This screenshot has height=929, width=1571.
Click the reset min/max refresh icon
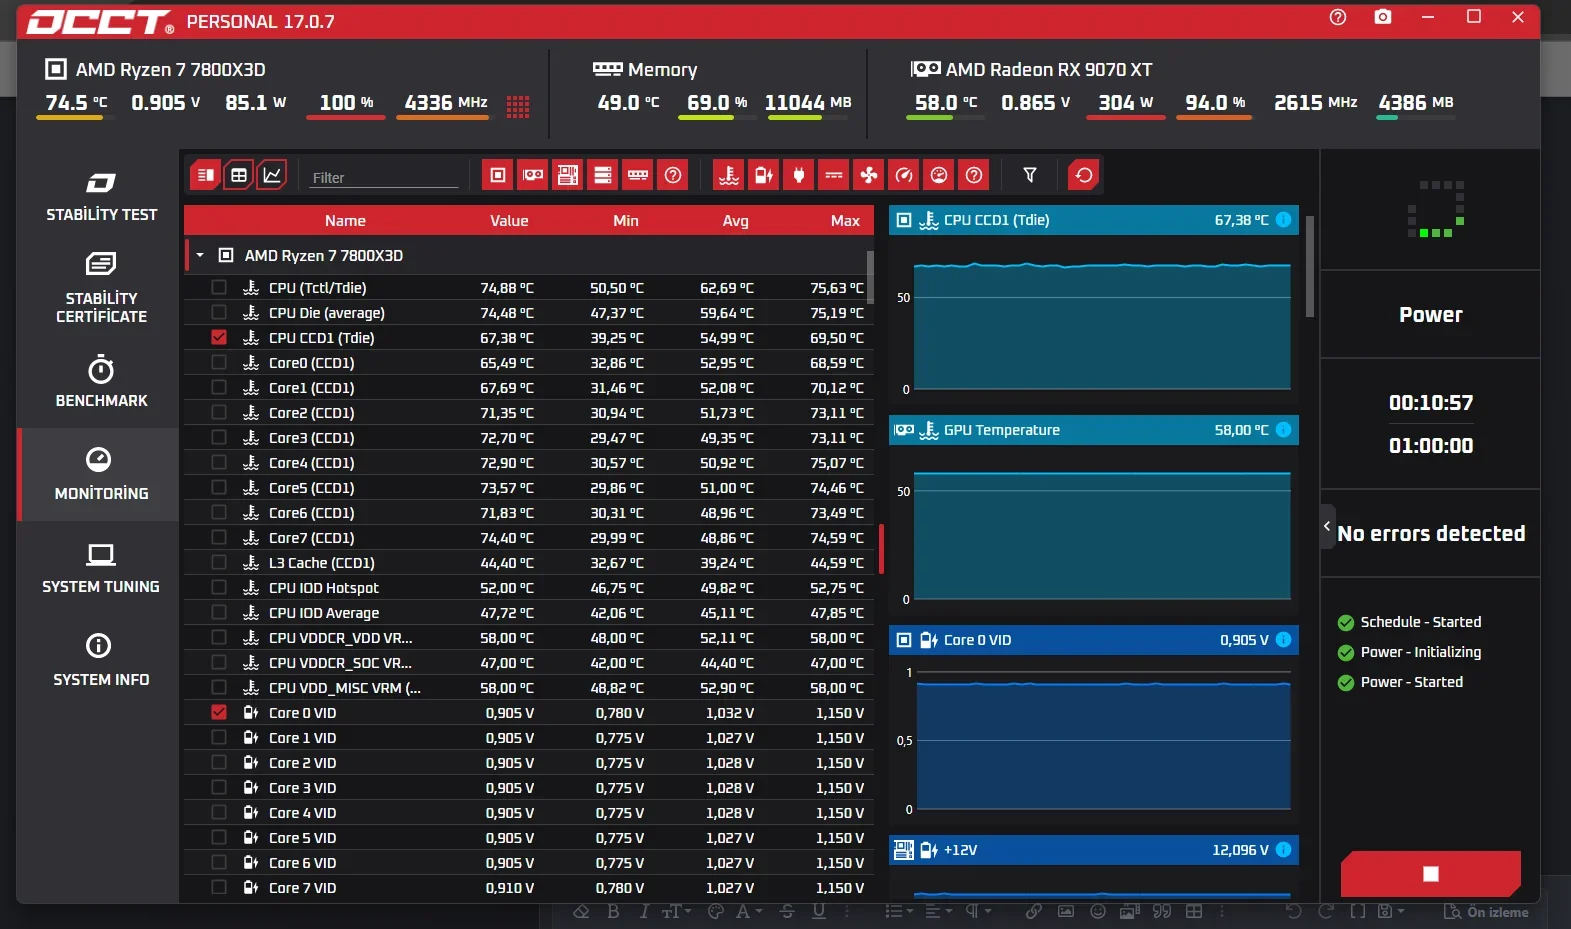pos(1084,175)
